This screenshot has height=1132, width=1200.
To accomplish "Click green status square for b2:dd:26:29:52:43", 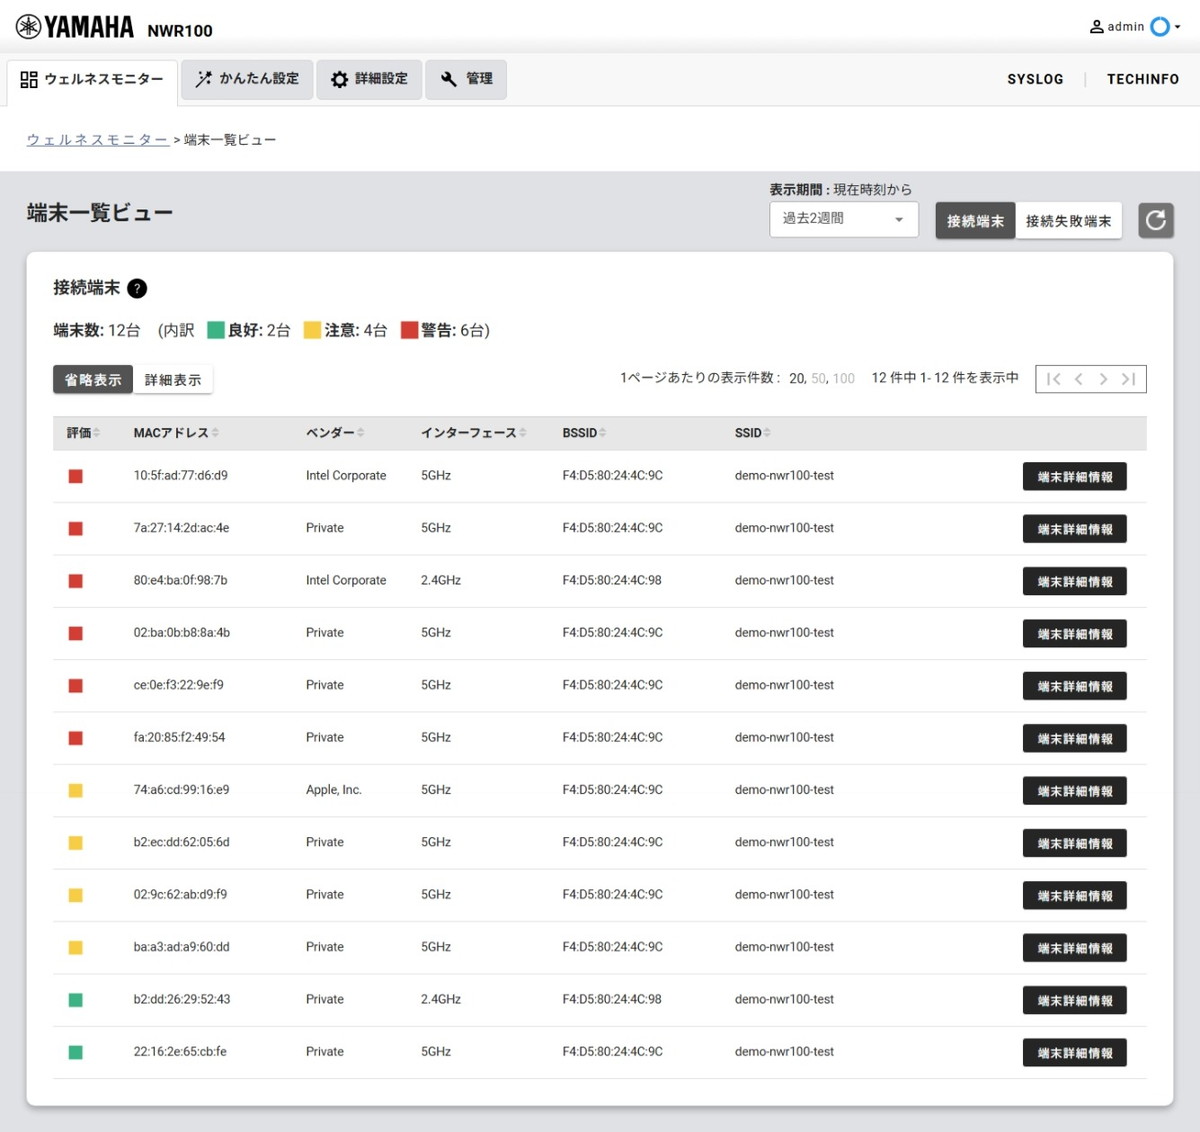I will point(75,1000).
